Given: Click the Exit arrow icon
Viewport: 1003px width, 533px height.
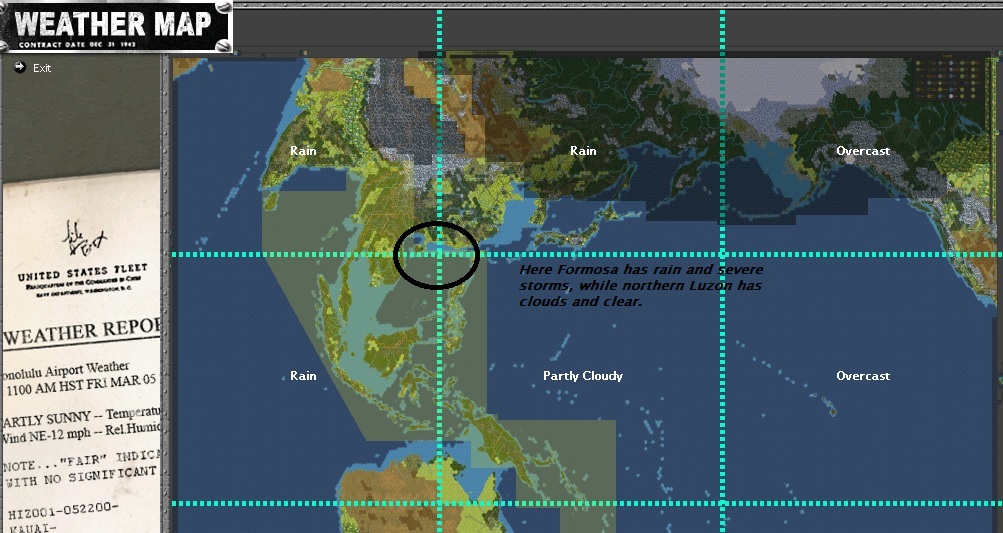Looking at the screenshot, I should (x=20, y=67).
